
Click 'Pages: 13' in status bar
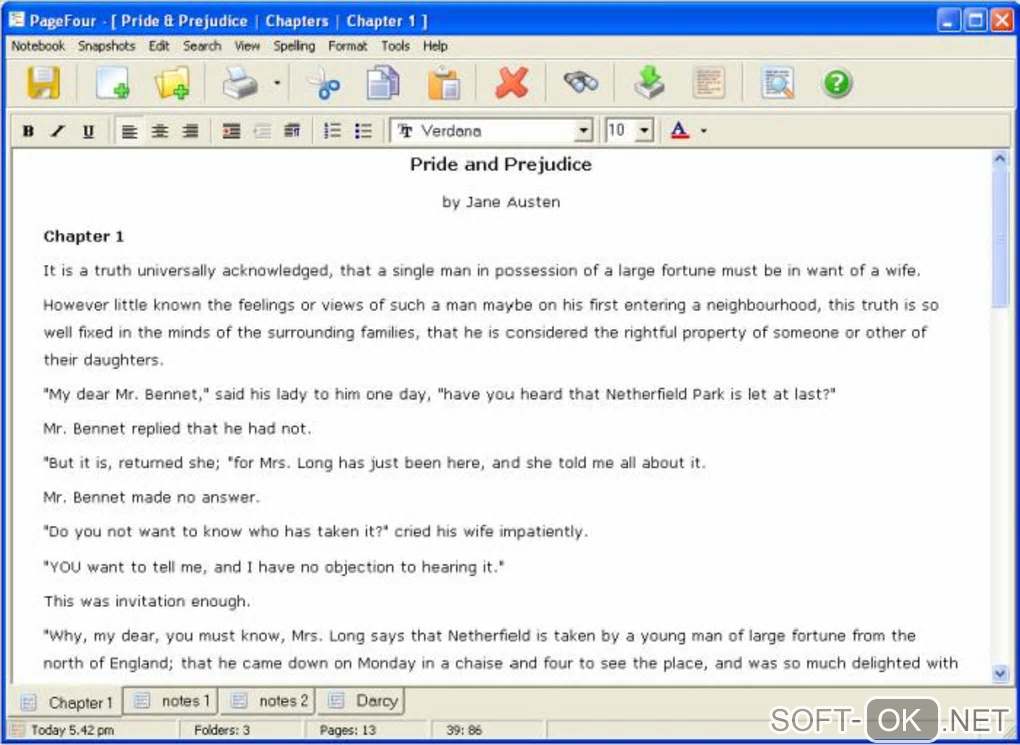(347, 730)
